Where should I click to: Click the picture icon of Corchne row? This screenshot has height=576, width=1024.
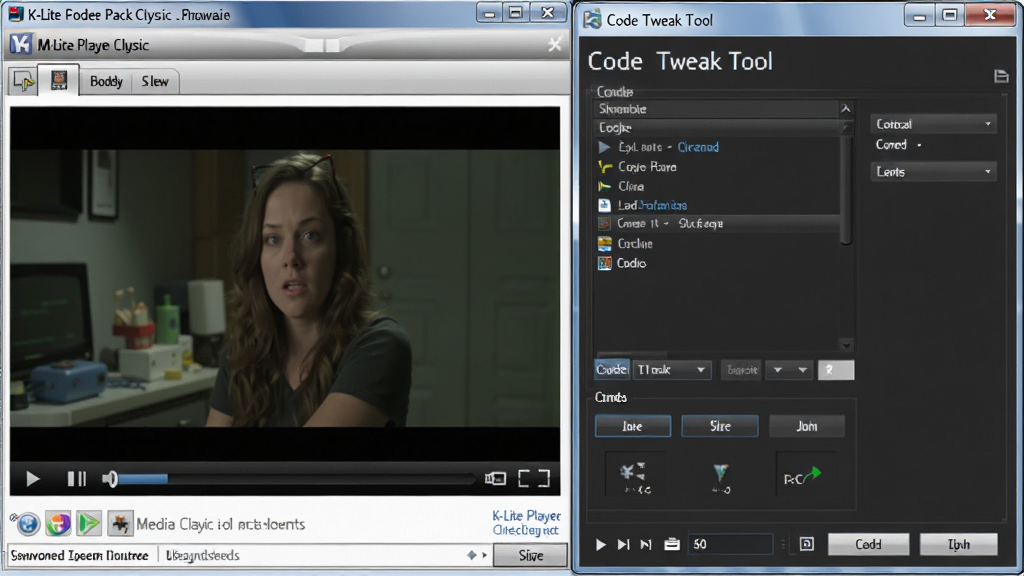click(605, 244)
